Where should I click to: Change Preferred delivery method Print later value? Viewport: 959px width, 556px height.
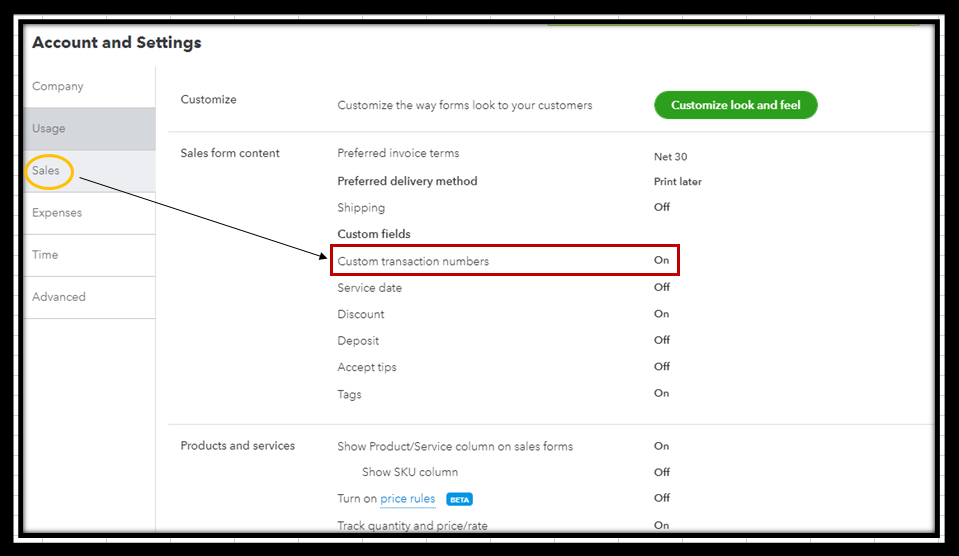(677, 182)
